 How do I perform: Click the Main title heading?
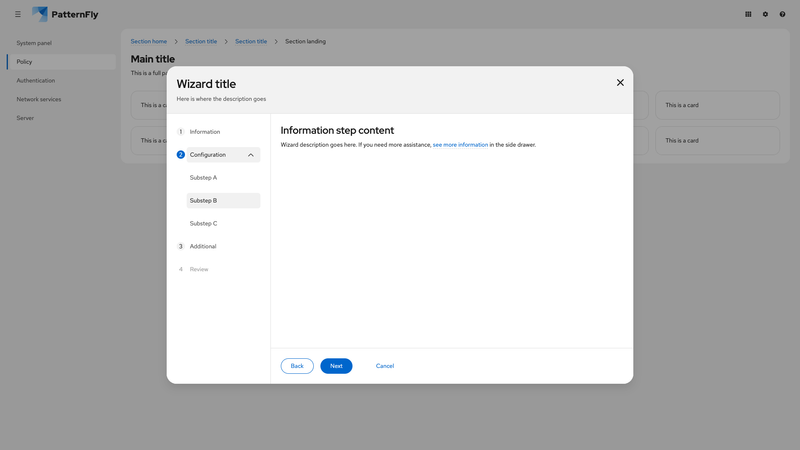[153, 59]
